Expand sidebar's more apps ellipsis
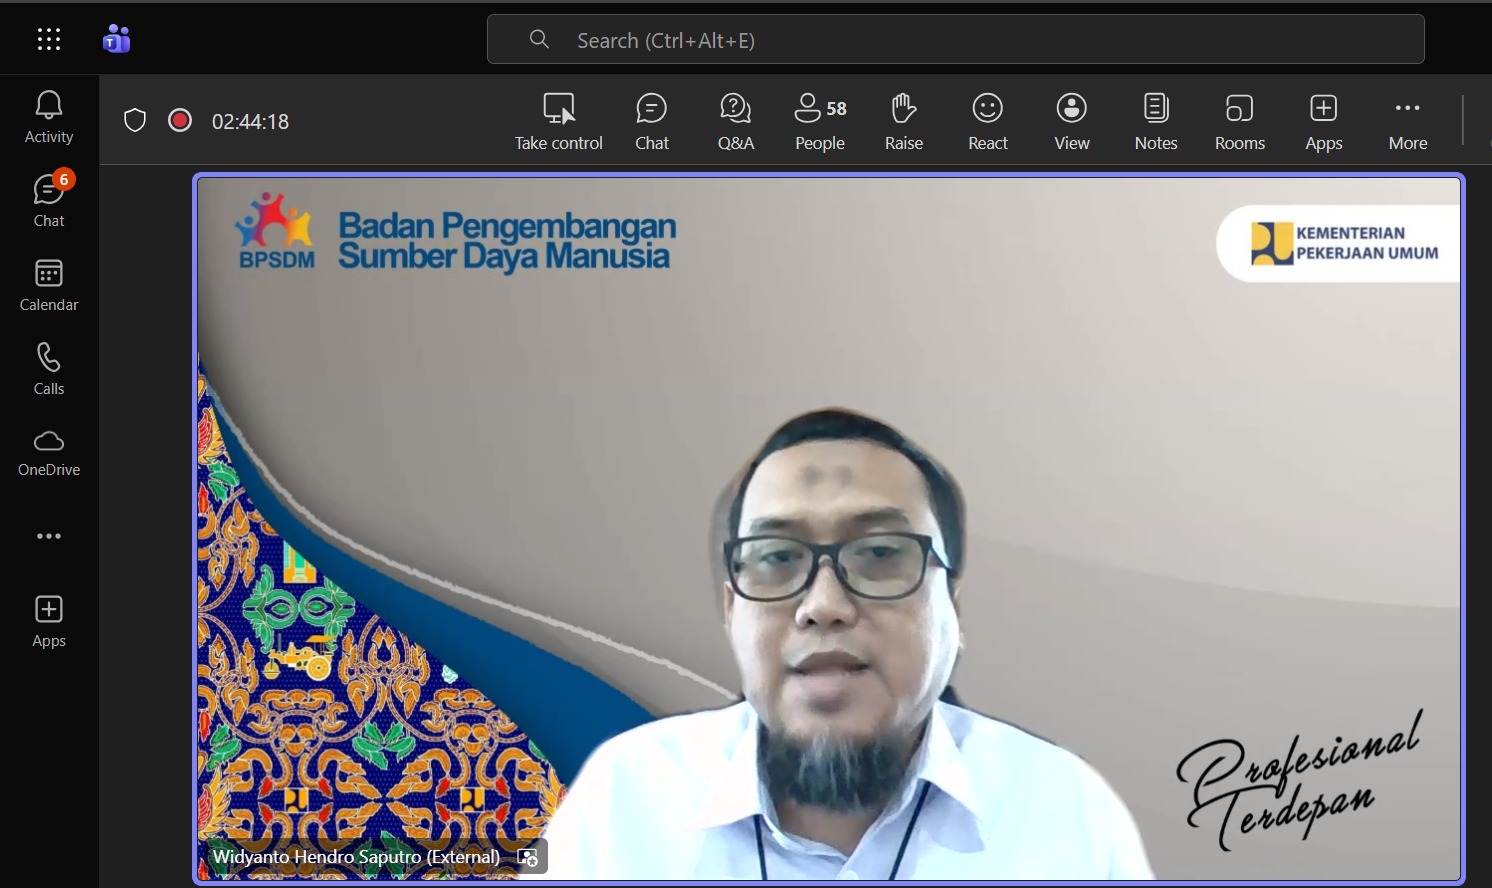1492x888 pixels. [x=49, y=537]
